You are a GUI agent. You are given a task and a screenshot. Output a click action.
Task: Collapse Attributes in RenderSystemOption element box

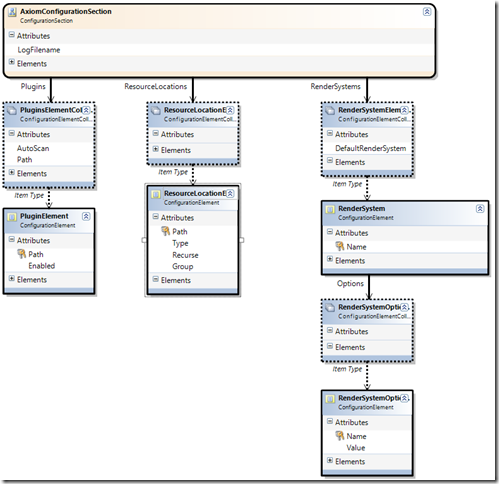coord(330,421)
